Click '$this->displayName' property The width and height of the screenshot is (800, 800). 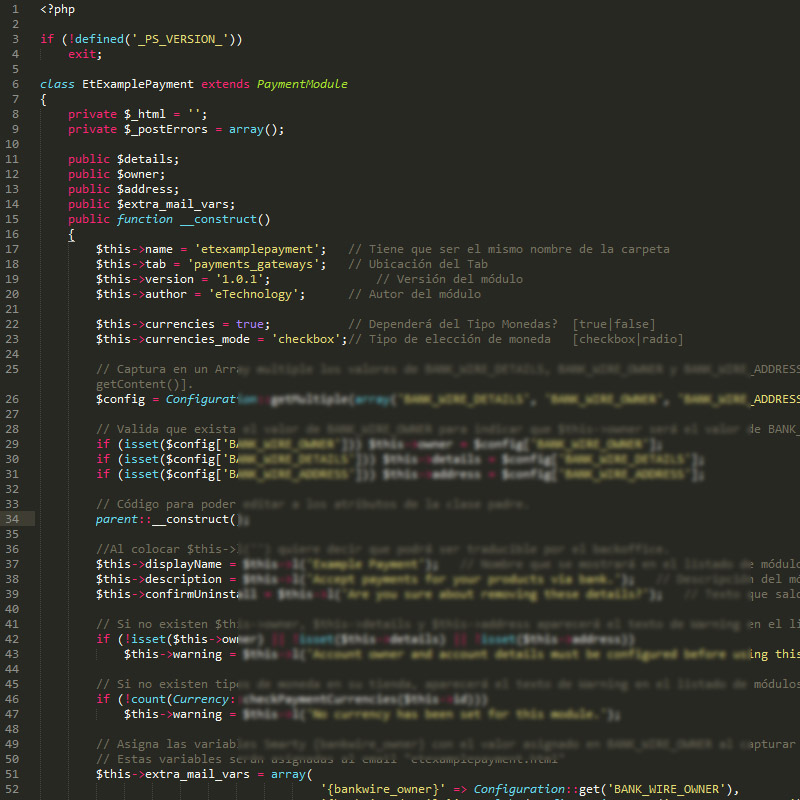[x=159, y=564]
